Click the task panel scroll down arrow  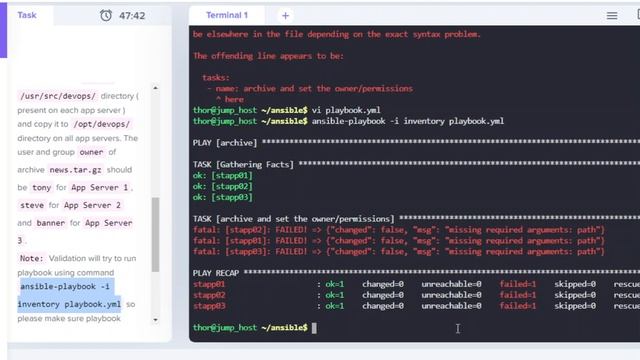(x=156, y=320)
